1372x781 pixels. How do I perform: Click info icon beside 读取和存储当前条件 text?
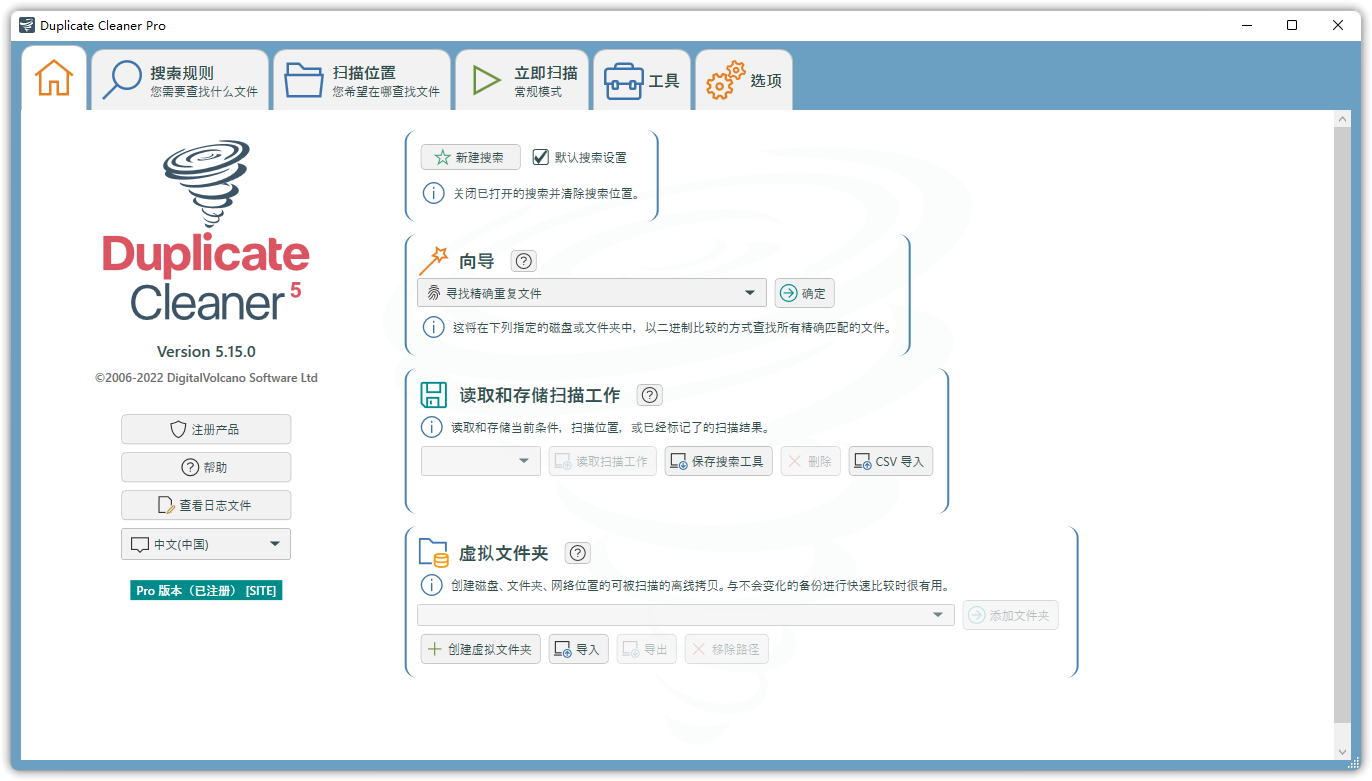[431, 428]
